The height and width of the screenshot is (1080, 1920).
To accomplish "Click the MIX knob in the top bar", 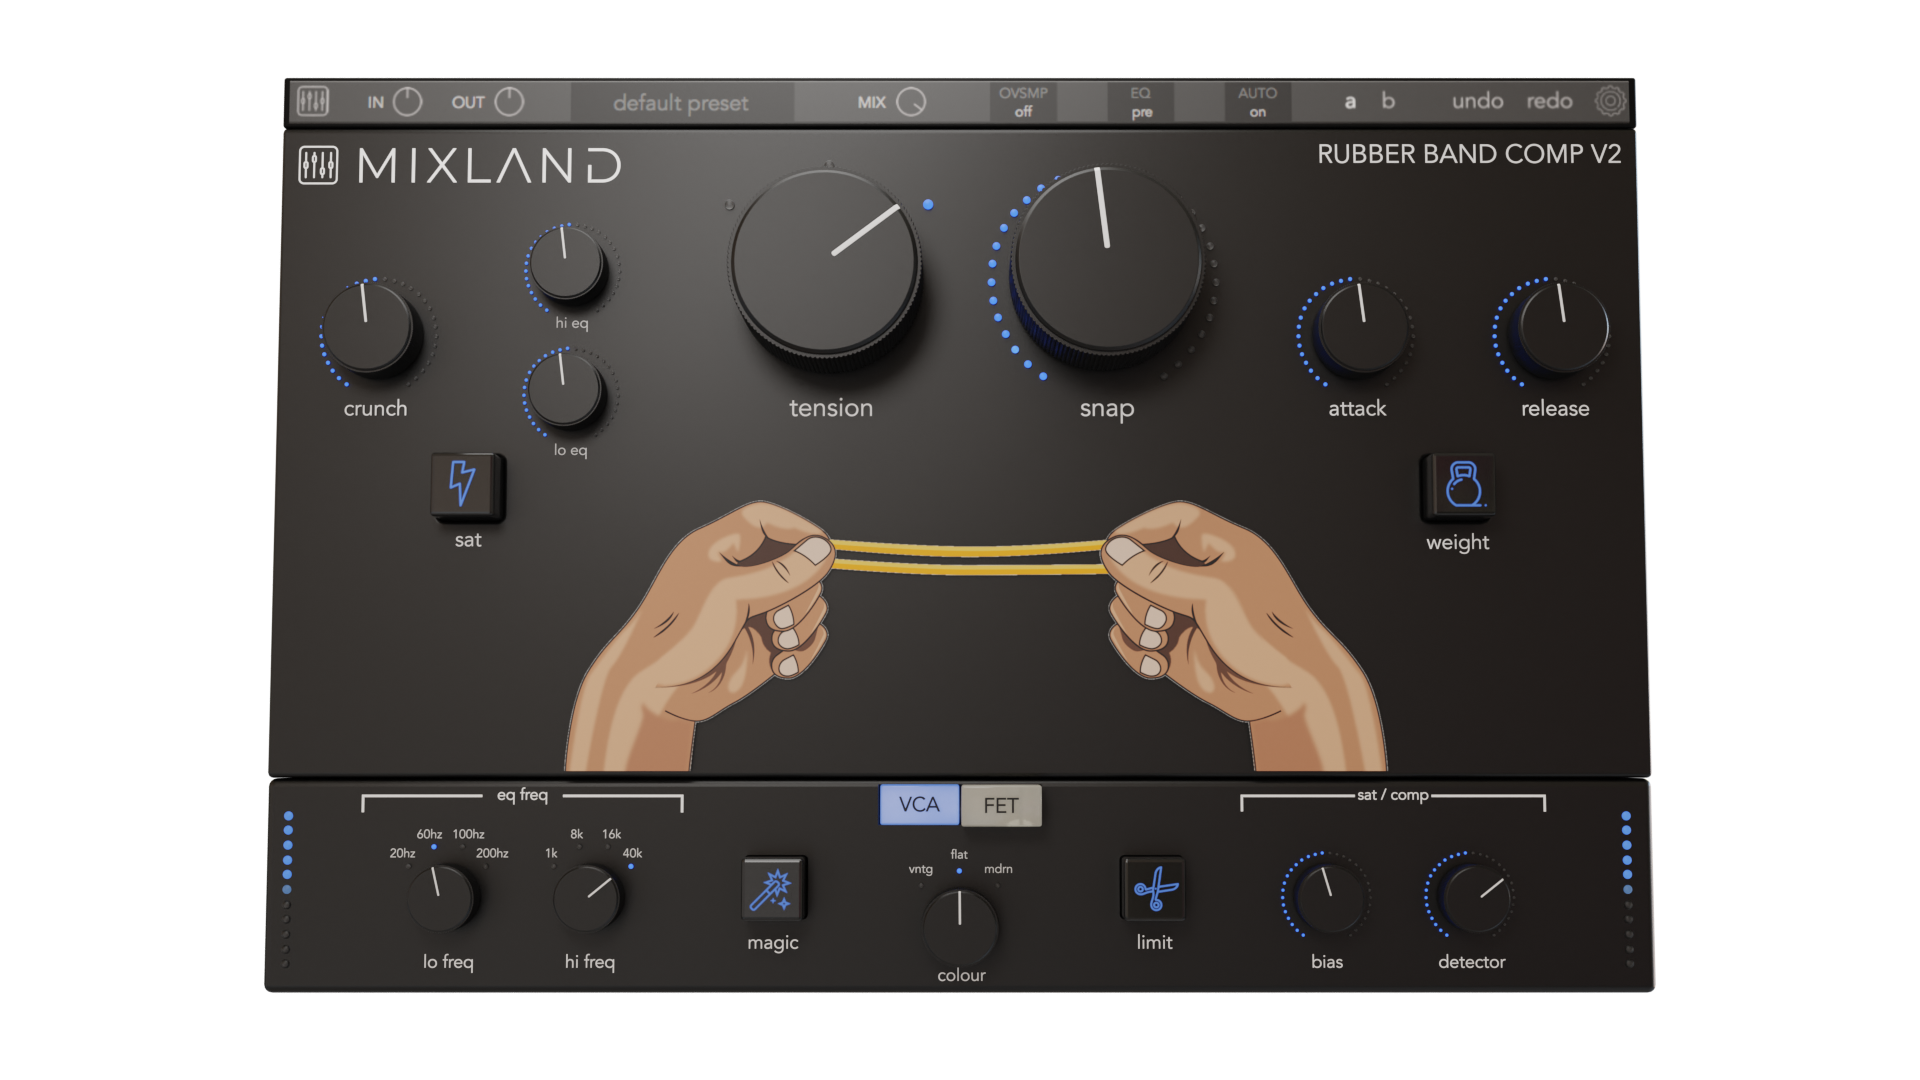I will [911, 102].
